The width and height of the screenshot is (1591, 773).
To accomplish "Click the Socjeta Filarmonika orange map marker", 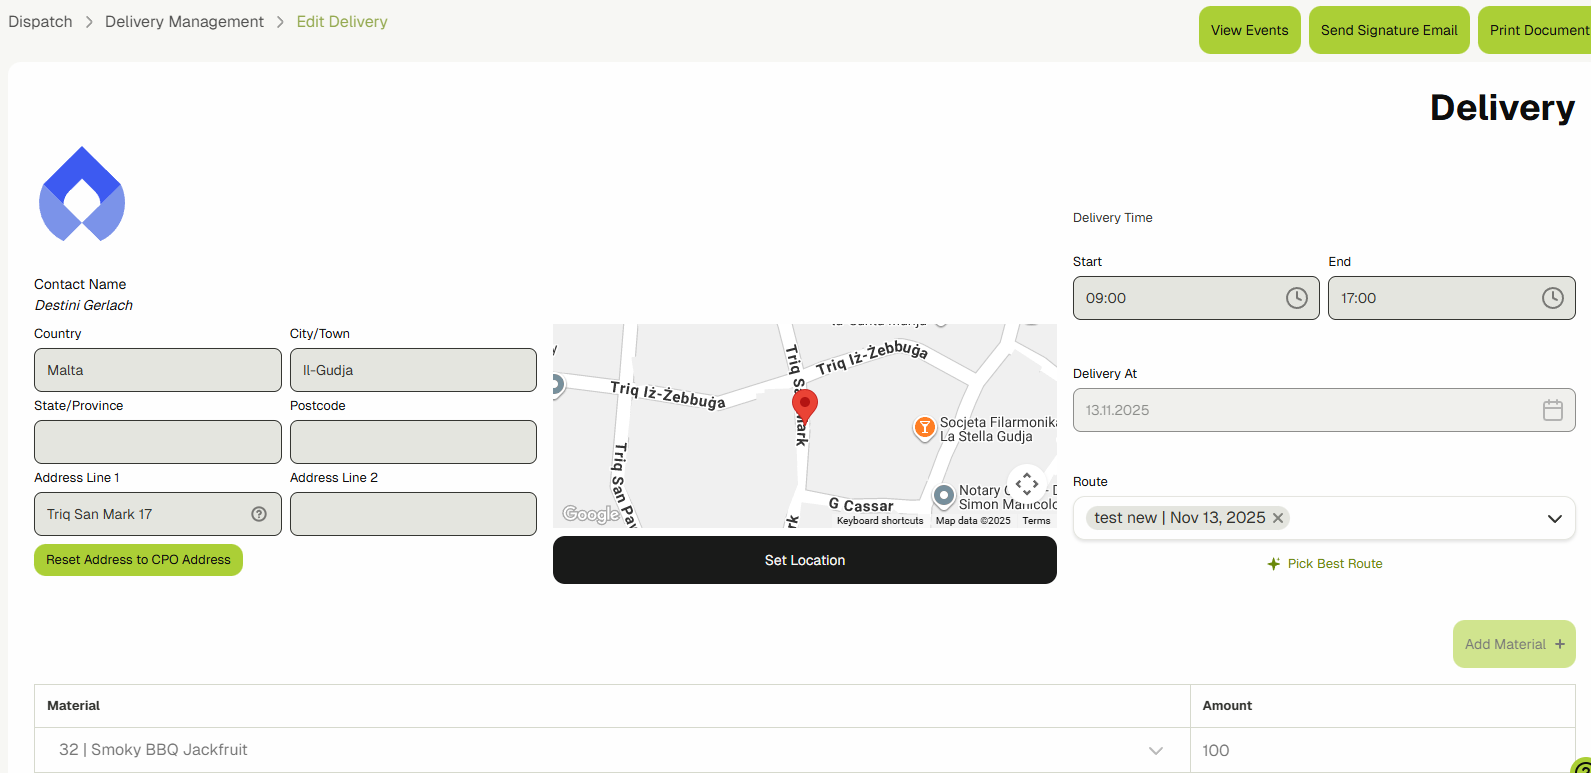I will click(925, 428).
